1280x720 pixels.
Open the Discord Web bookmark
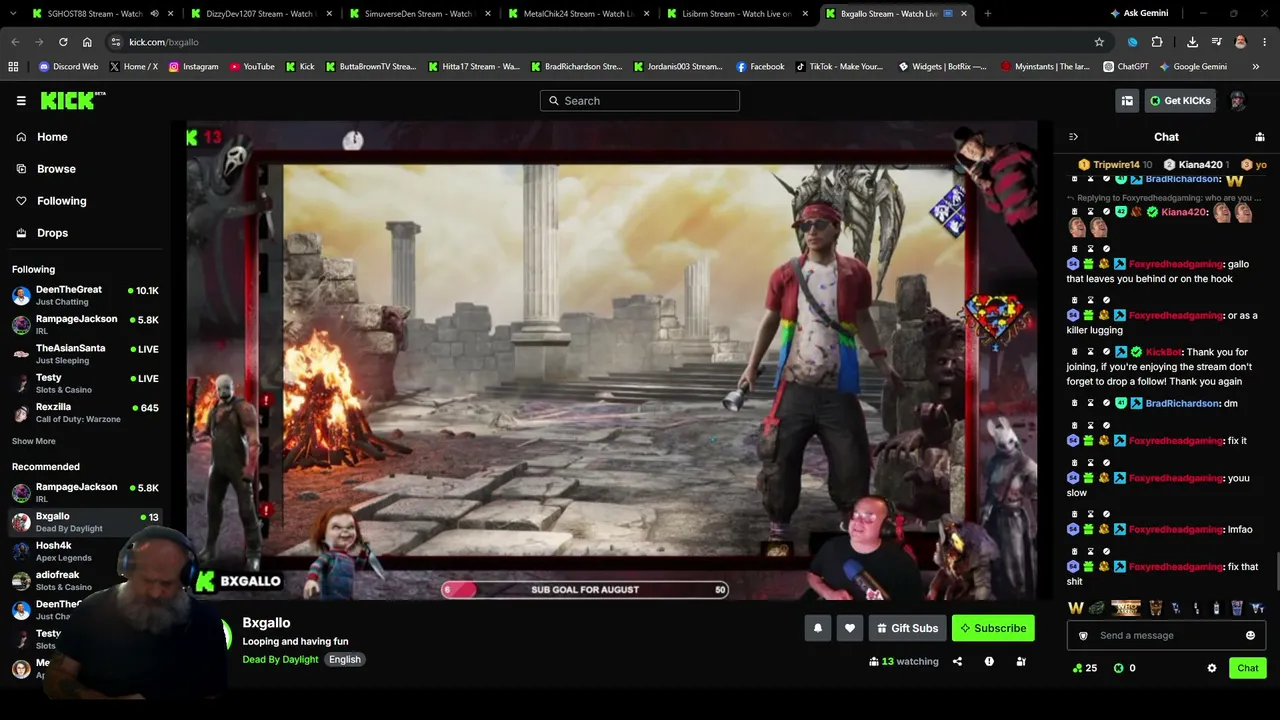tap(68, 67)
